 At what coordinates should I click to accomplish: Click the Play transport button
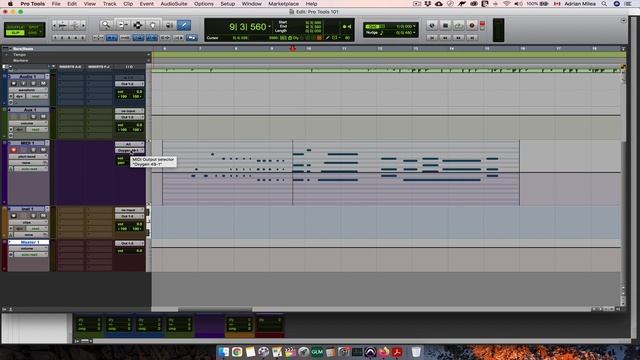click(458, 26)
